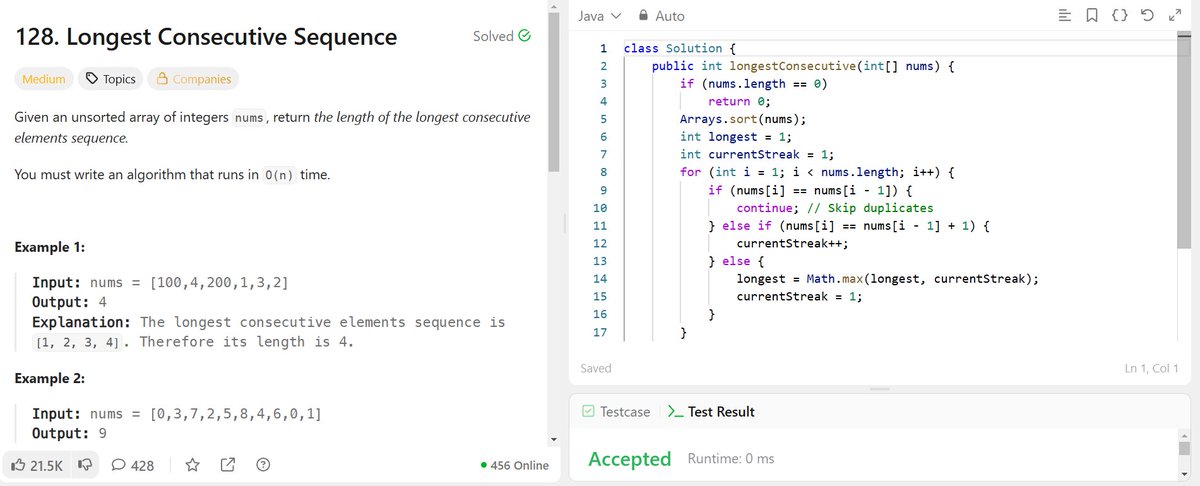Click the Solved green checkmark status
Screen dimensions: 1200x486
pos(502,37)
